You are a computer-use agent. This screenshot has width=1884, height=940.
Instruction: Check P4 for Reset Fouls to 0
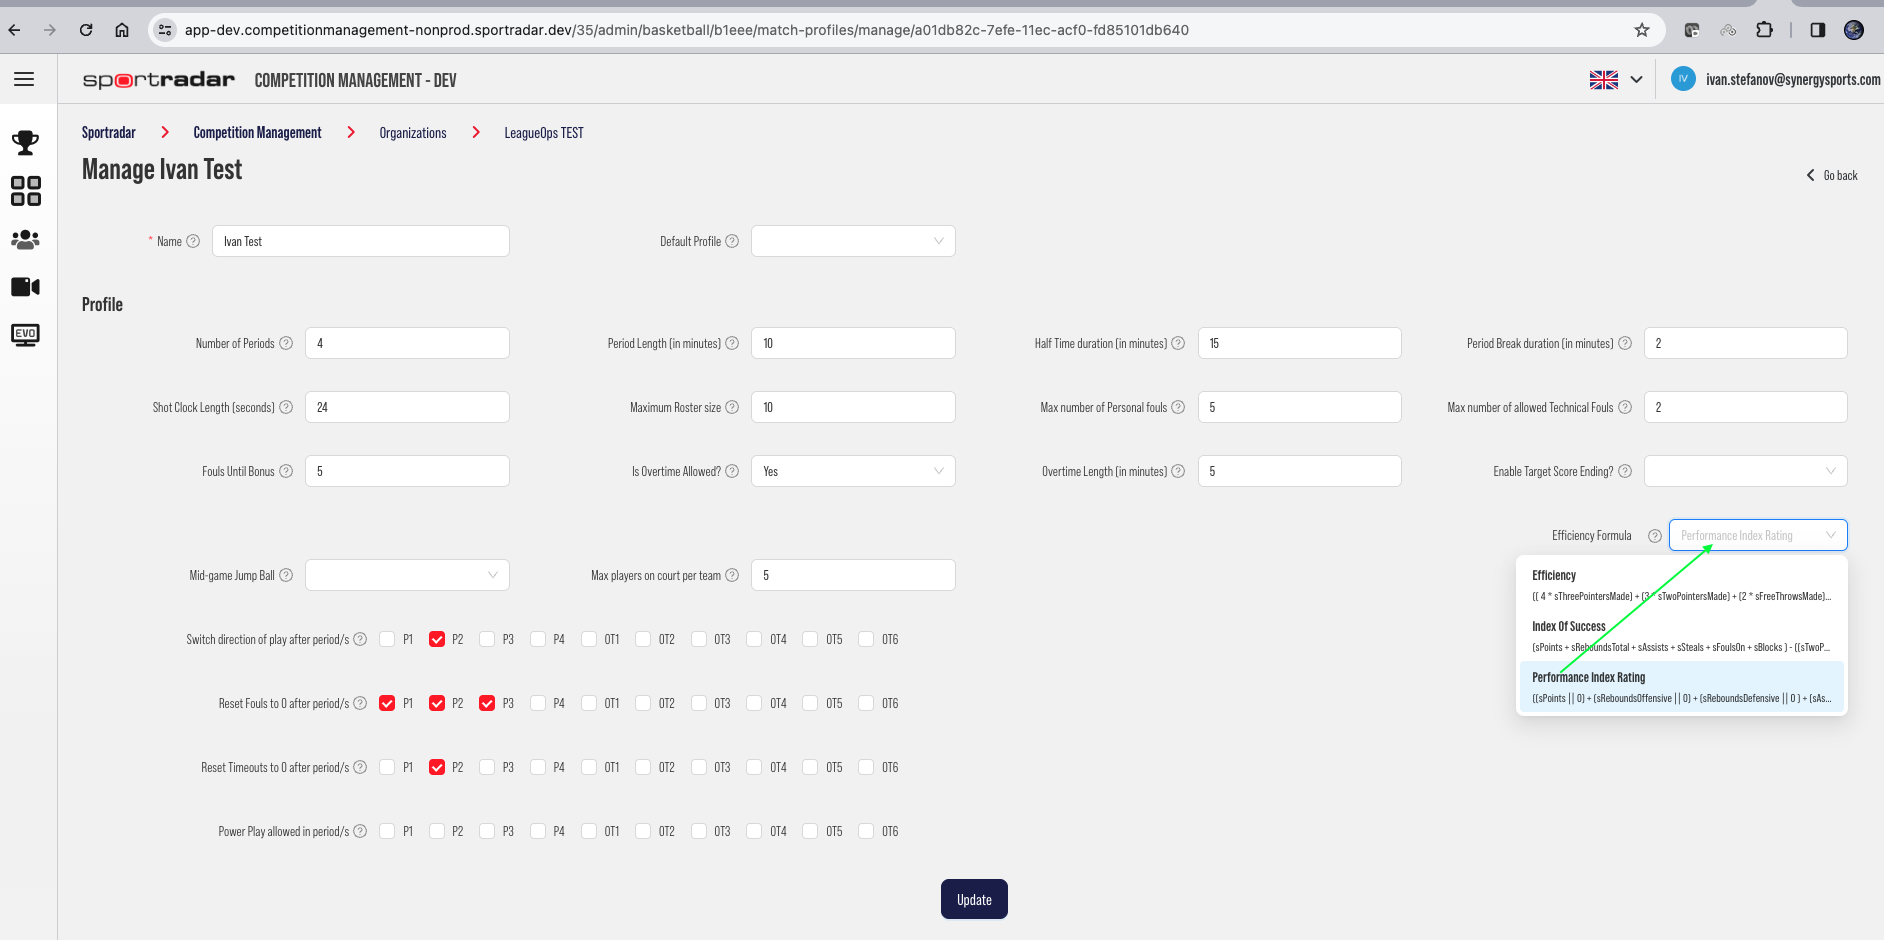pyautogui.click(x=538, y=703)
